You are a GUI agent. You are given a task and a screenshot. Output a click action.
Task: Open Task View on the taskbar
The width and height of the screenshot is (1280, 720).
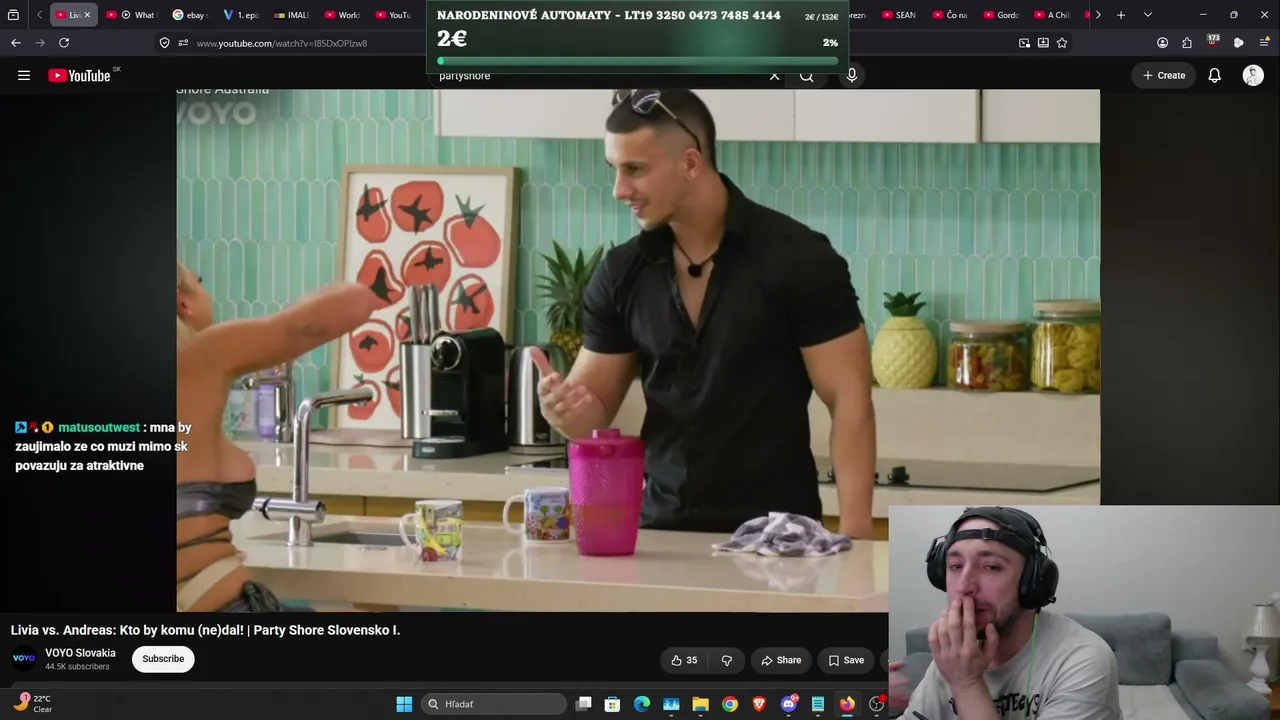pyautogui.click(x=584, y=704)
